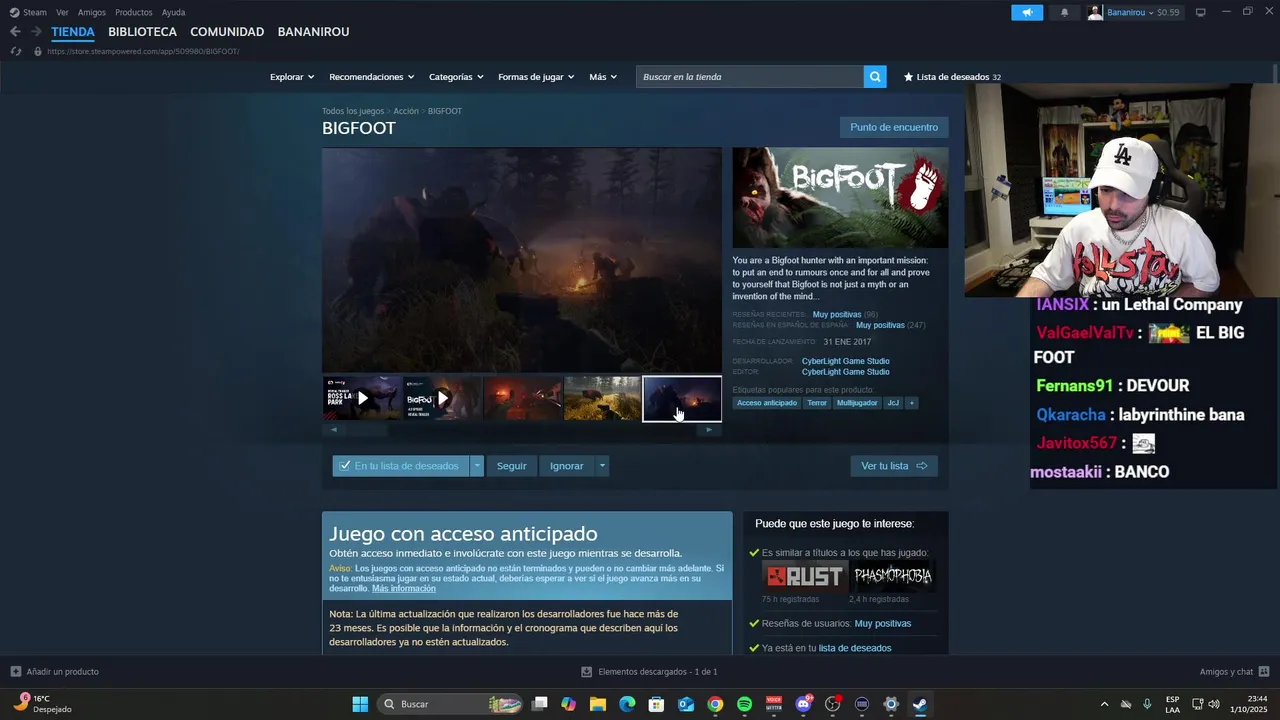1280x720 pixels.
Task: Expand the Recomendaciones menu
Action: click(372, 77)
